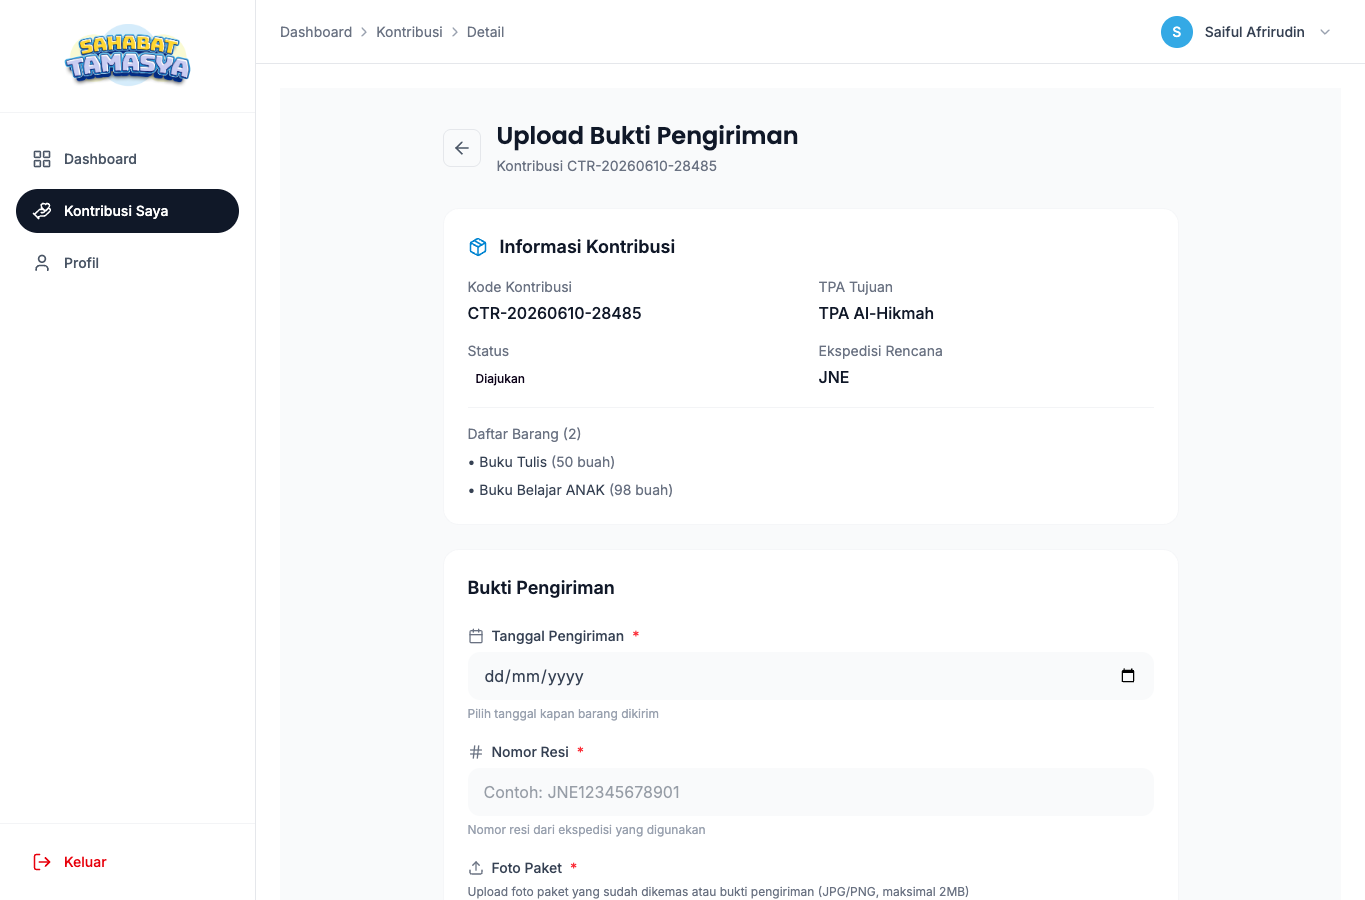Click the subtitle Kontribusi CTR-20260610-28485
This screenshot has height=900, width=1365.
coord(607,166)
